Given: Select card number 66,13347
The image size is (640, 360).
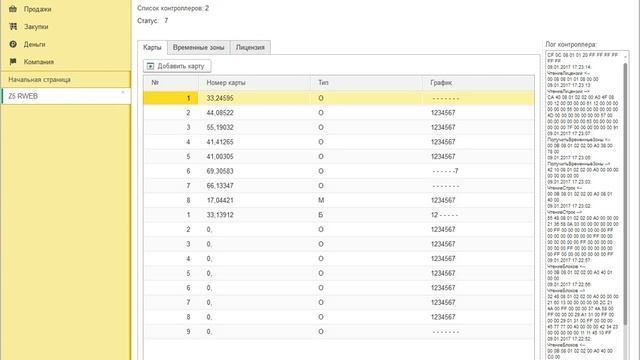Looking at the screenshot, I should pyautogui.click(x=220, y=186).
